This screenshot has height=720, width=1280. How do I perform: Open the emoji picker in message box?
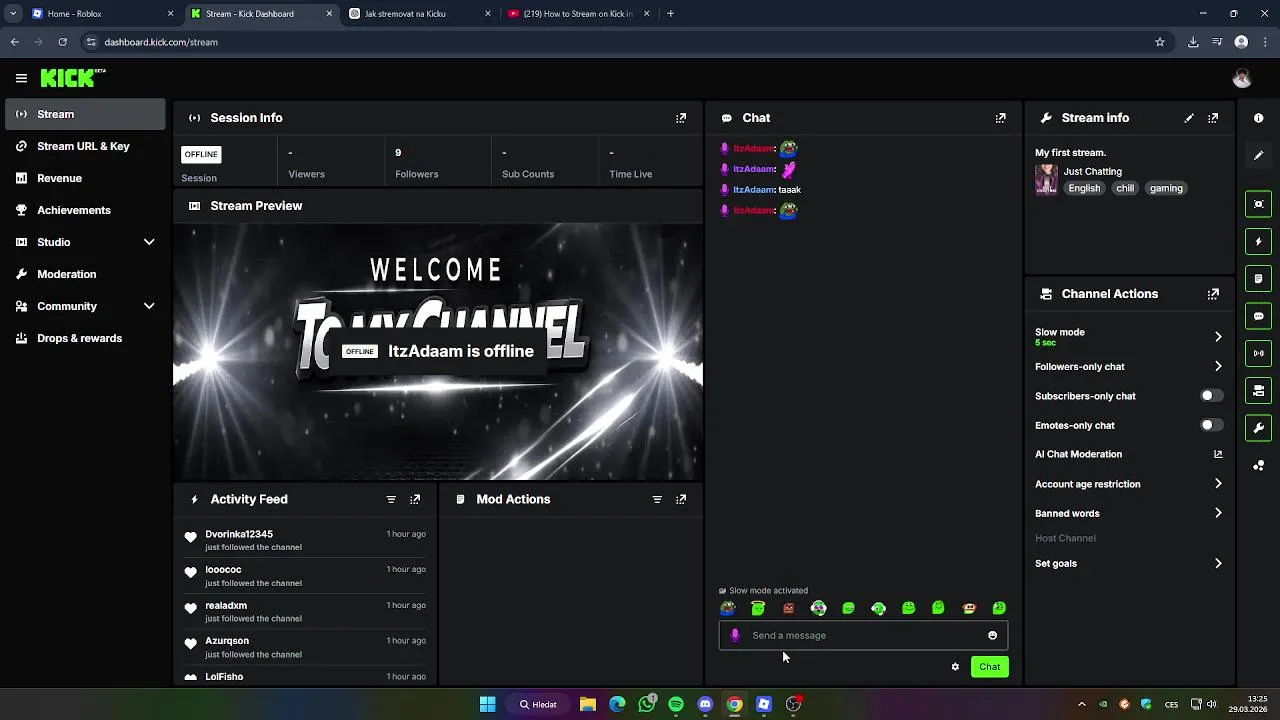(992, 635)
